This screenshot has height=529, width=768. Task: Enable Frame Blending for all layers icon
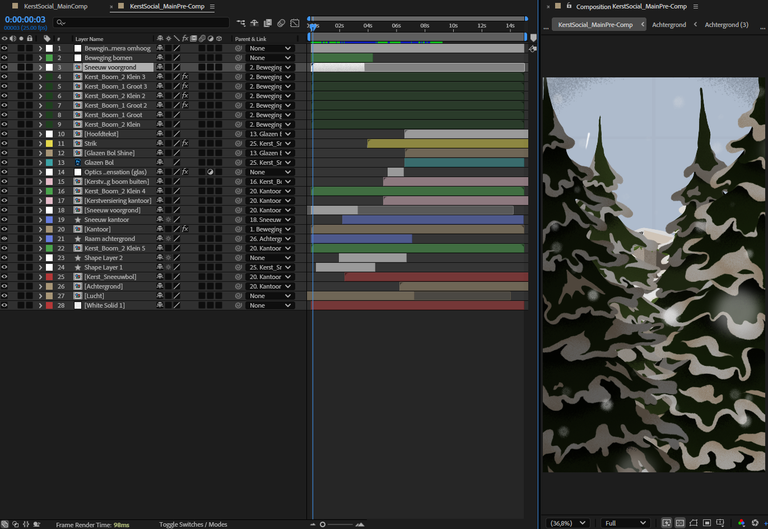click(x=268, y=22)
